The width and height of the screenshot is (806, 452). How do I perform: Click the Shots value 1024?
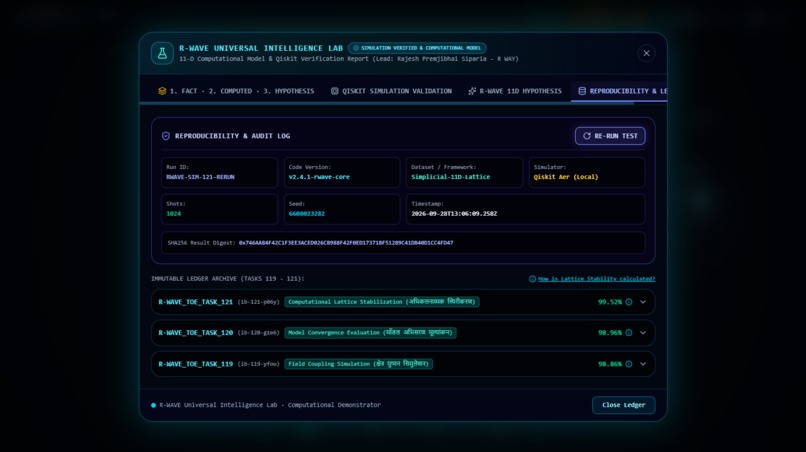(x=173, y=214)
